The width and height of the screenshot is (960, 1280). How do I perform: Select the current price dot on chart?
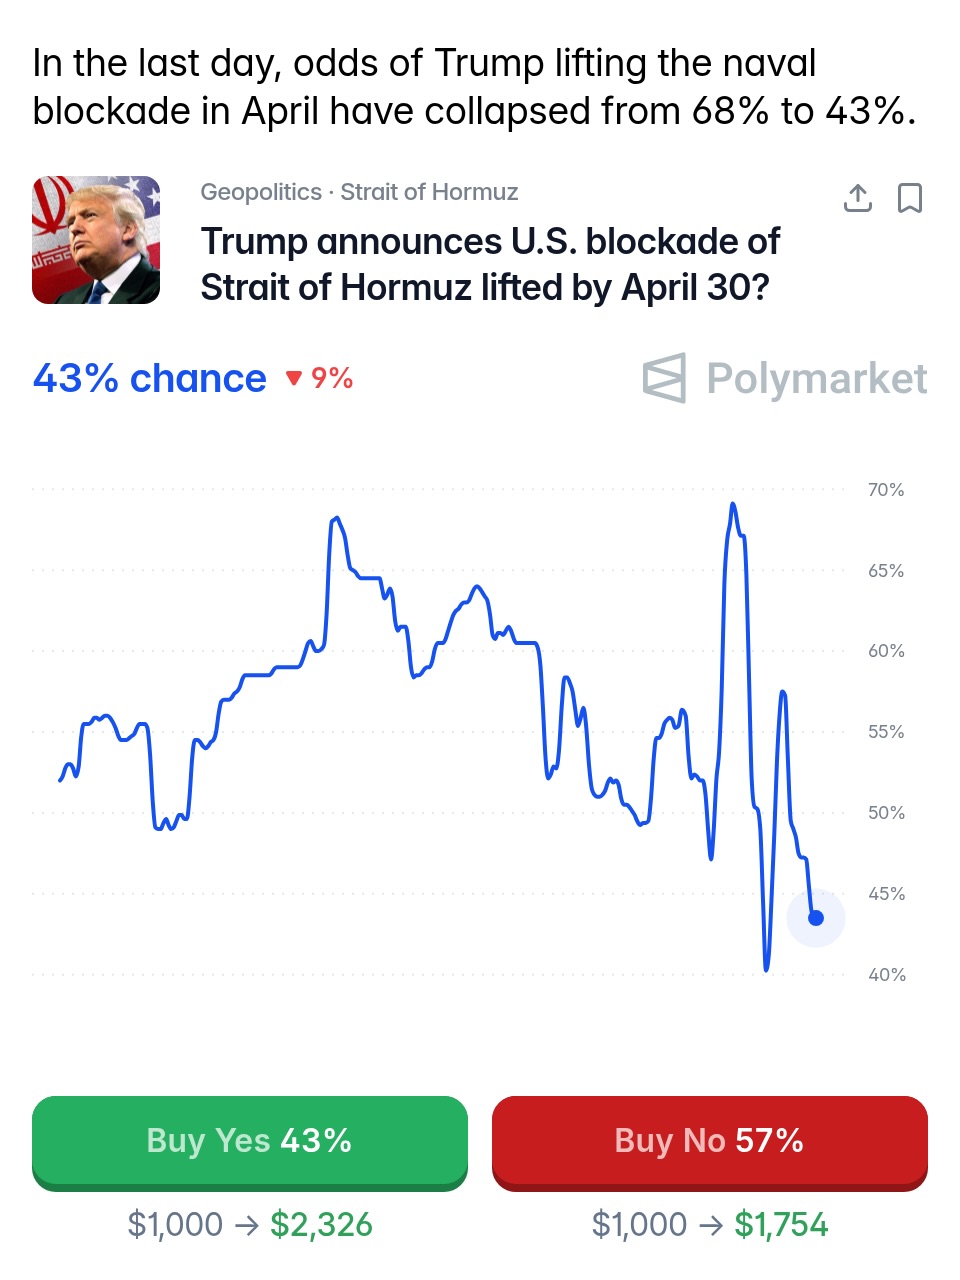pos(815,918)
